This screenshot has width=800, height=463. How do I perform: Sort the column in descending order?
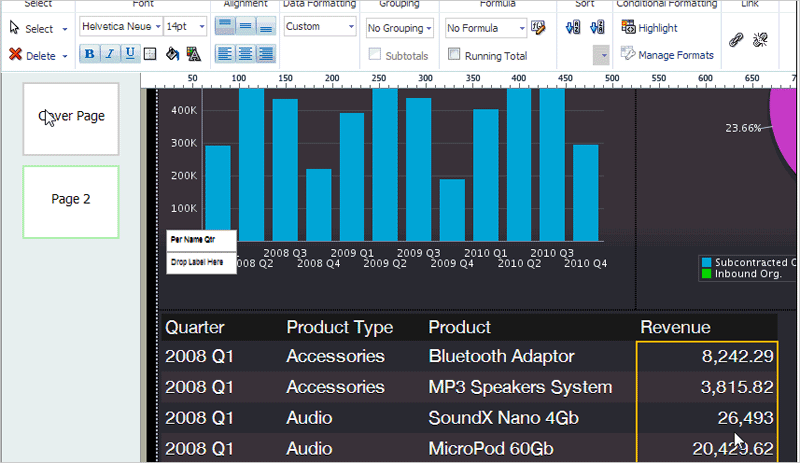[600, 29]
